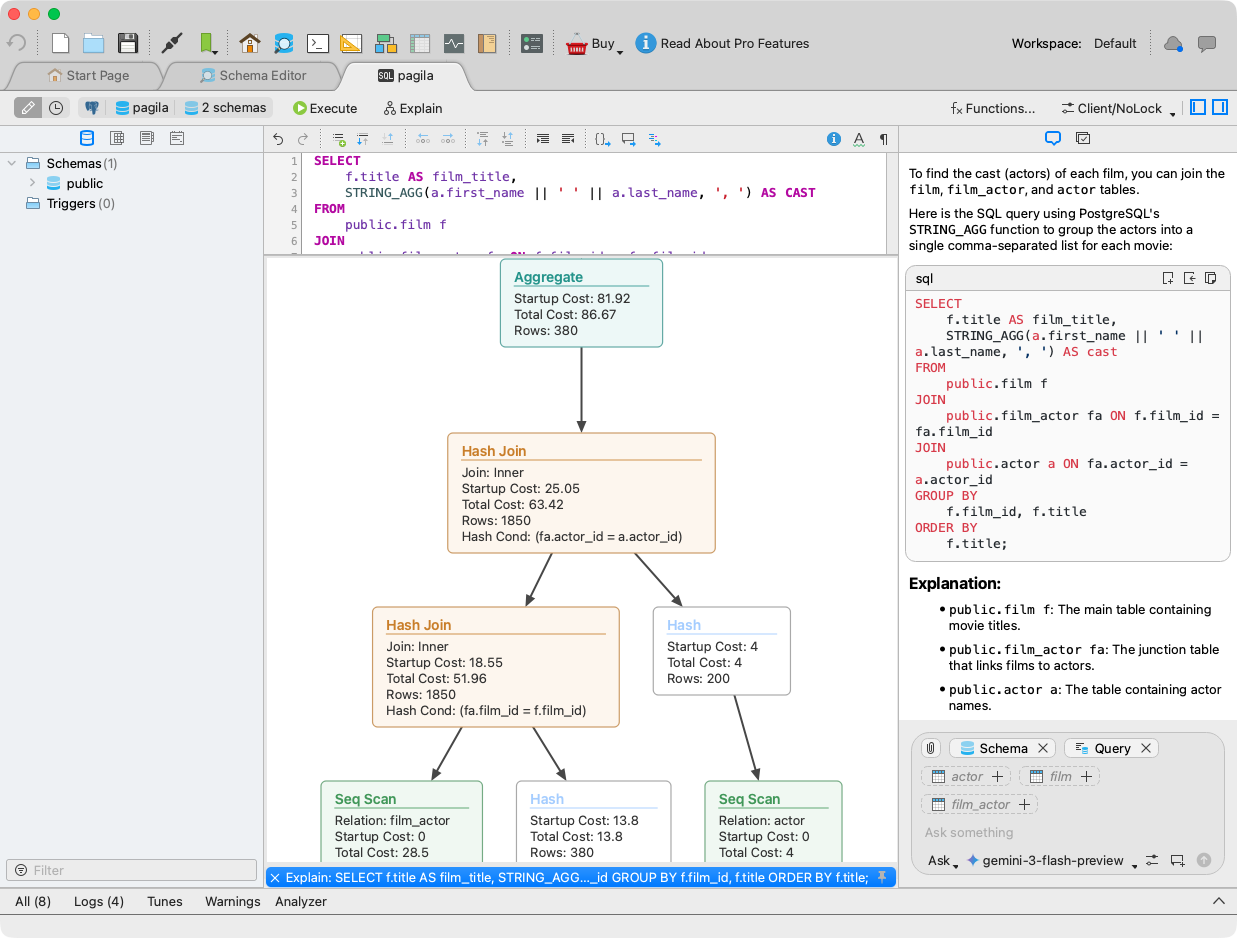Image resolution: width=1237 pixels, height=938 pixels.
Task: Open the Buy basket dropdown
Action: pos(594,44)
